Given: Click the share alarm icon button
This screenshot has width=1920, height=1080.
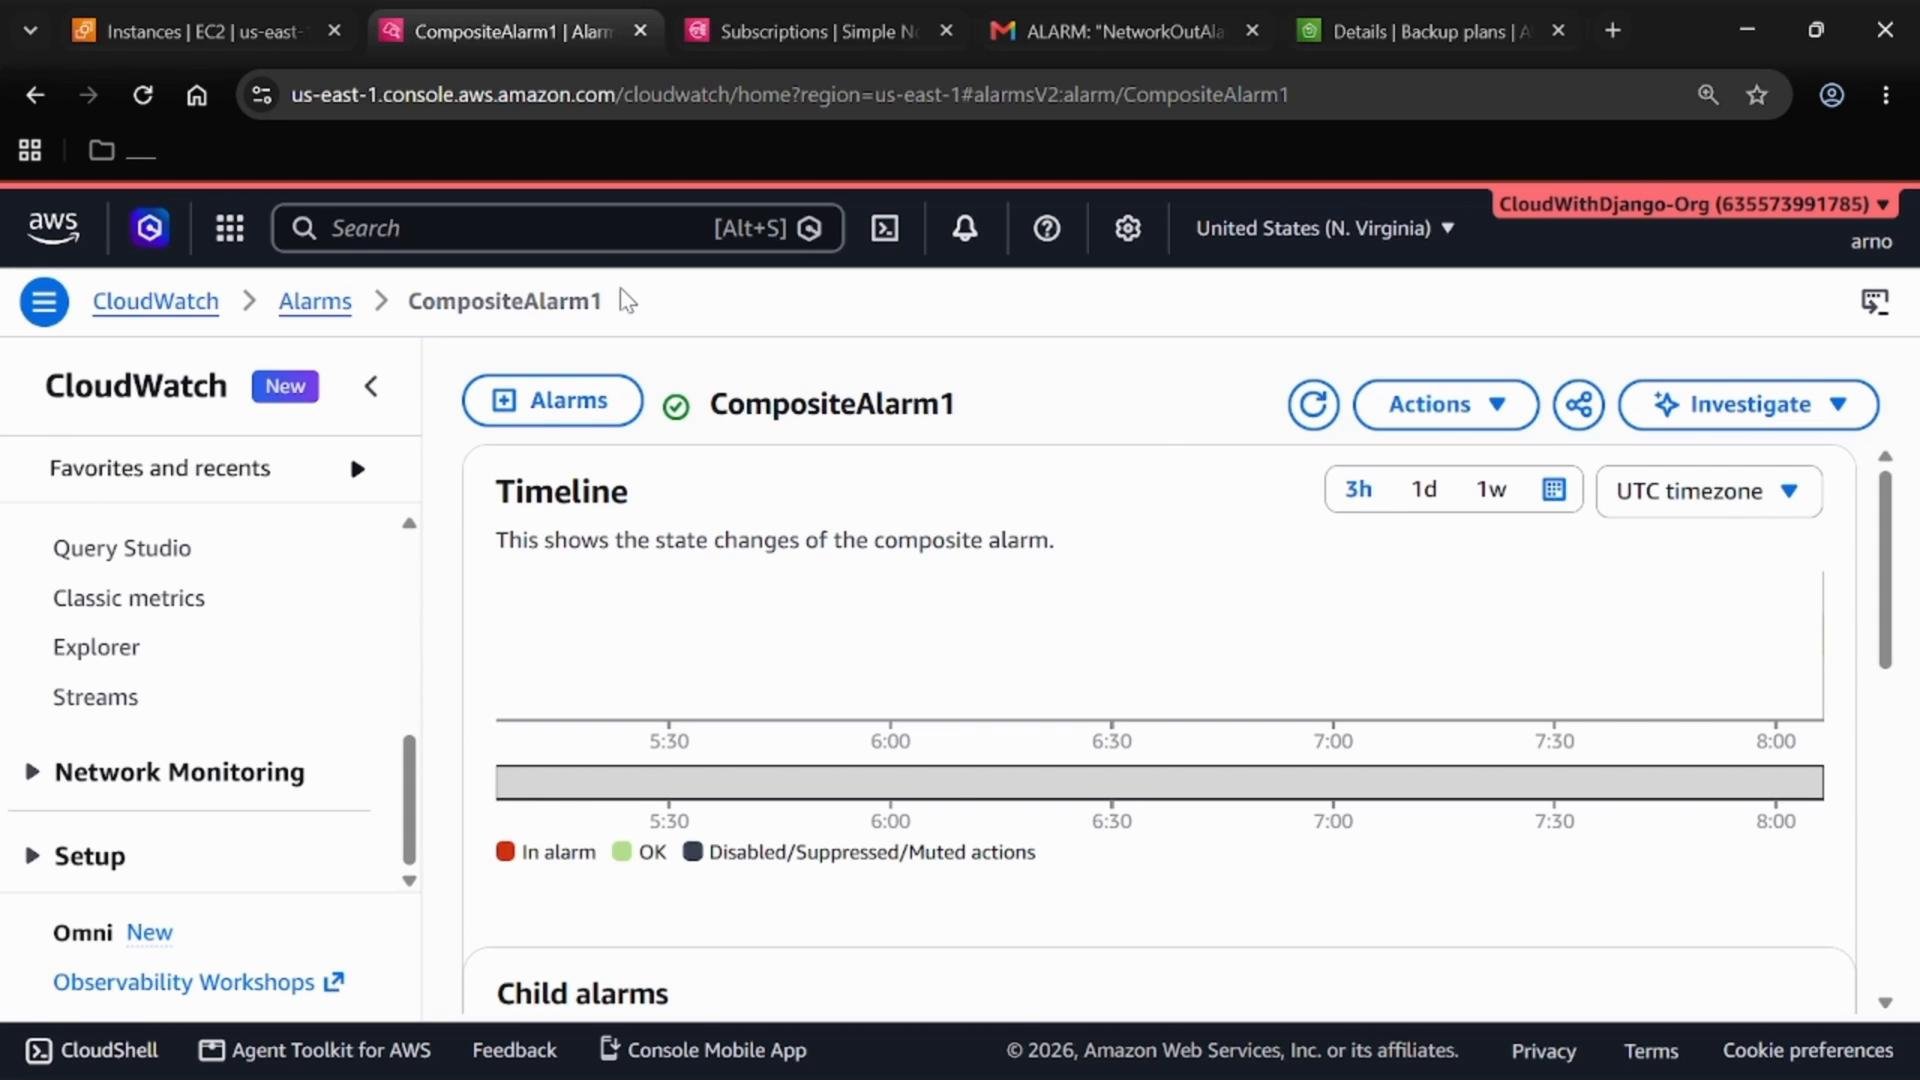Looking at the screenshot, I should pyautogui.click(x=1579, y=405).
